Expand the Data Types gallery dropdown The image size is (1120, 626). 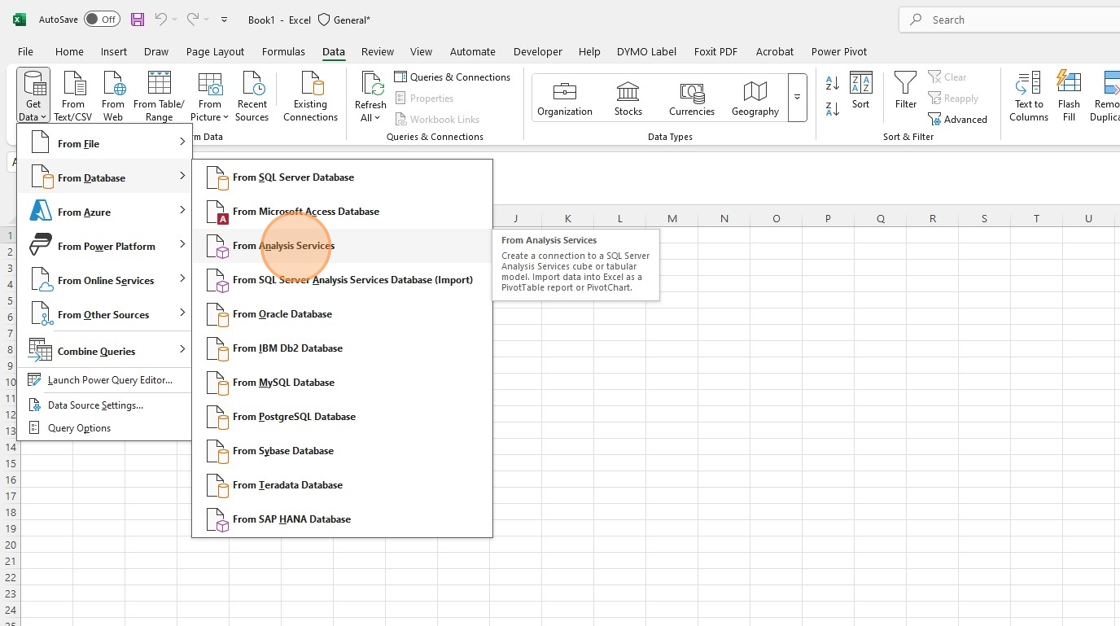tap(797, 98)
